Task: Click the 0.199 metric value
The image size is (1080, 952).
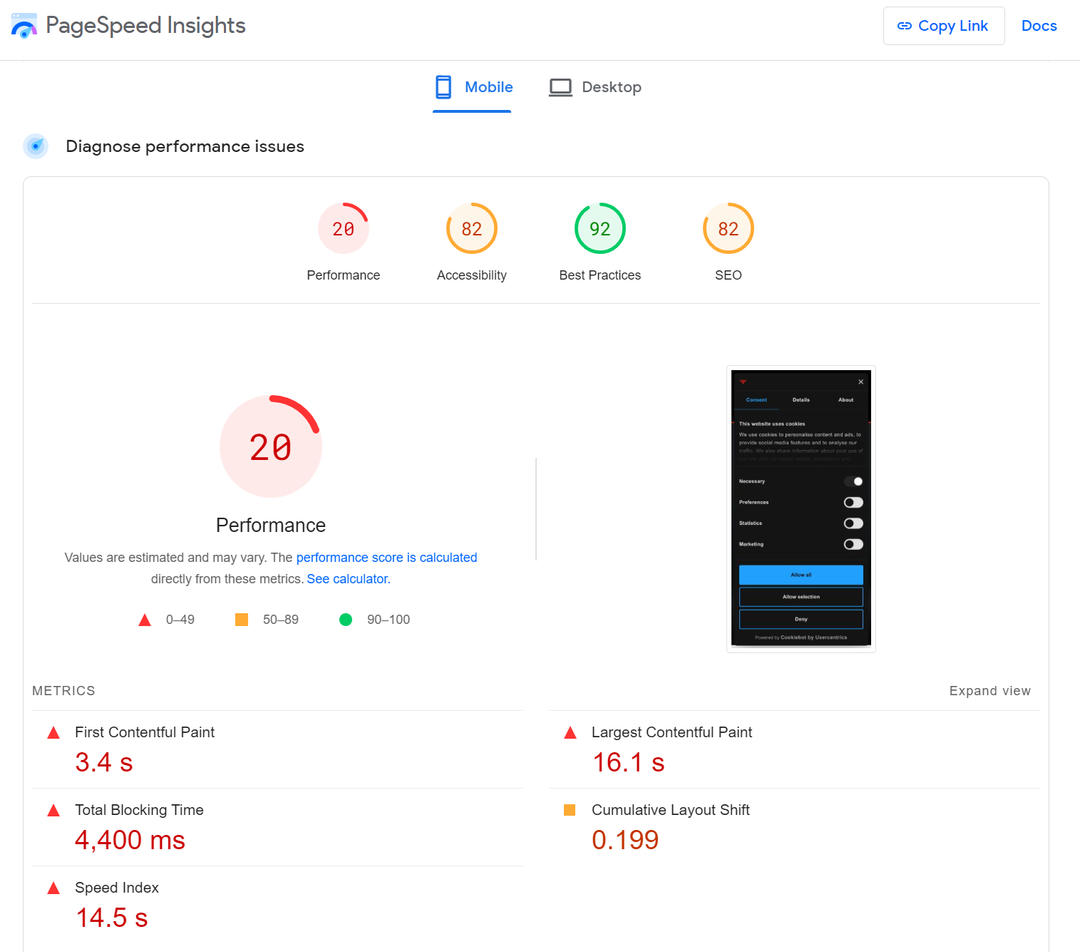Action: point(625,840)
